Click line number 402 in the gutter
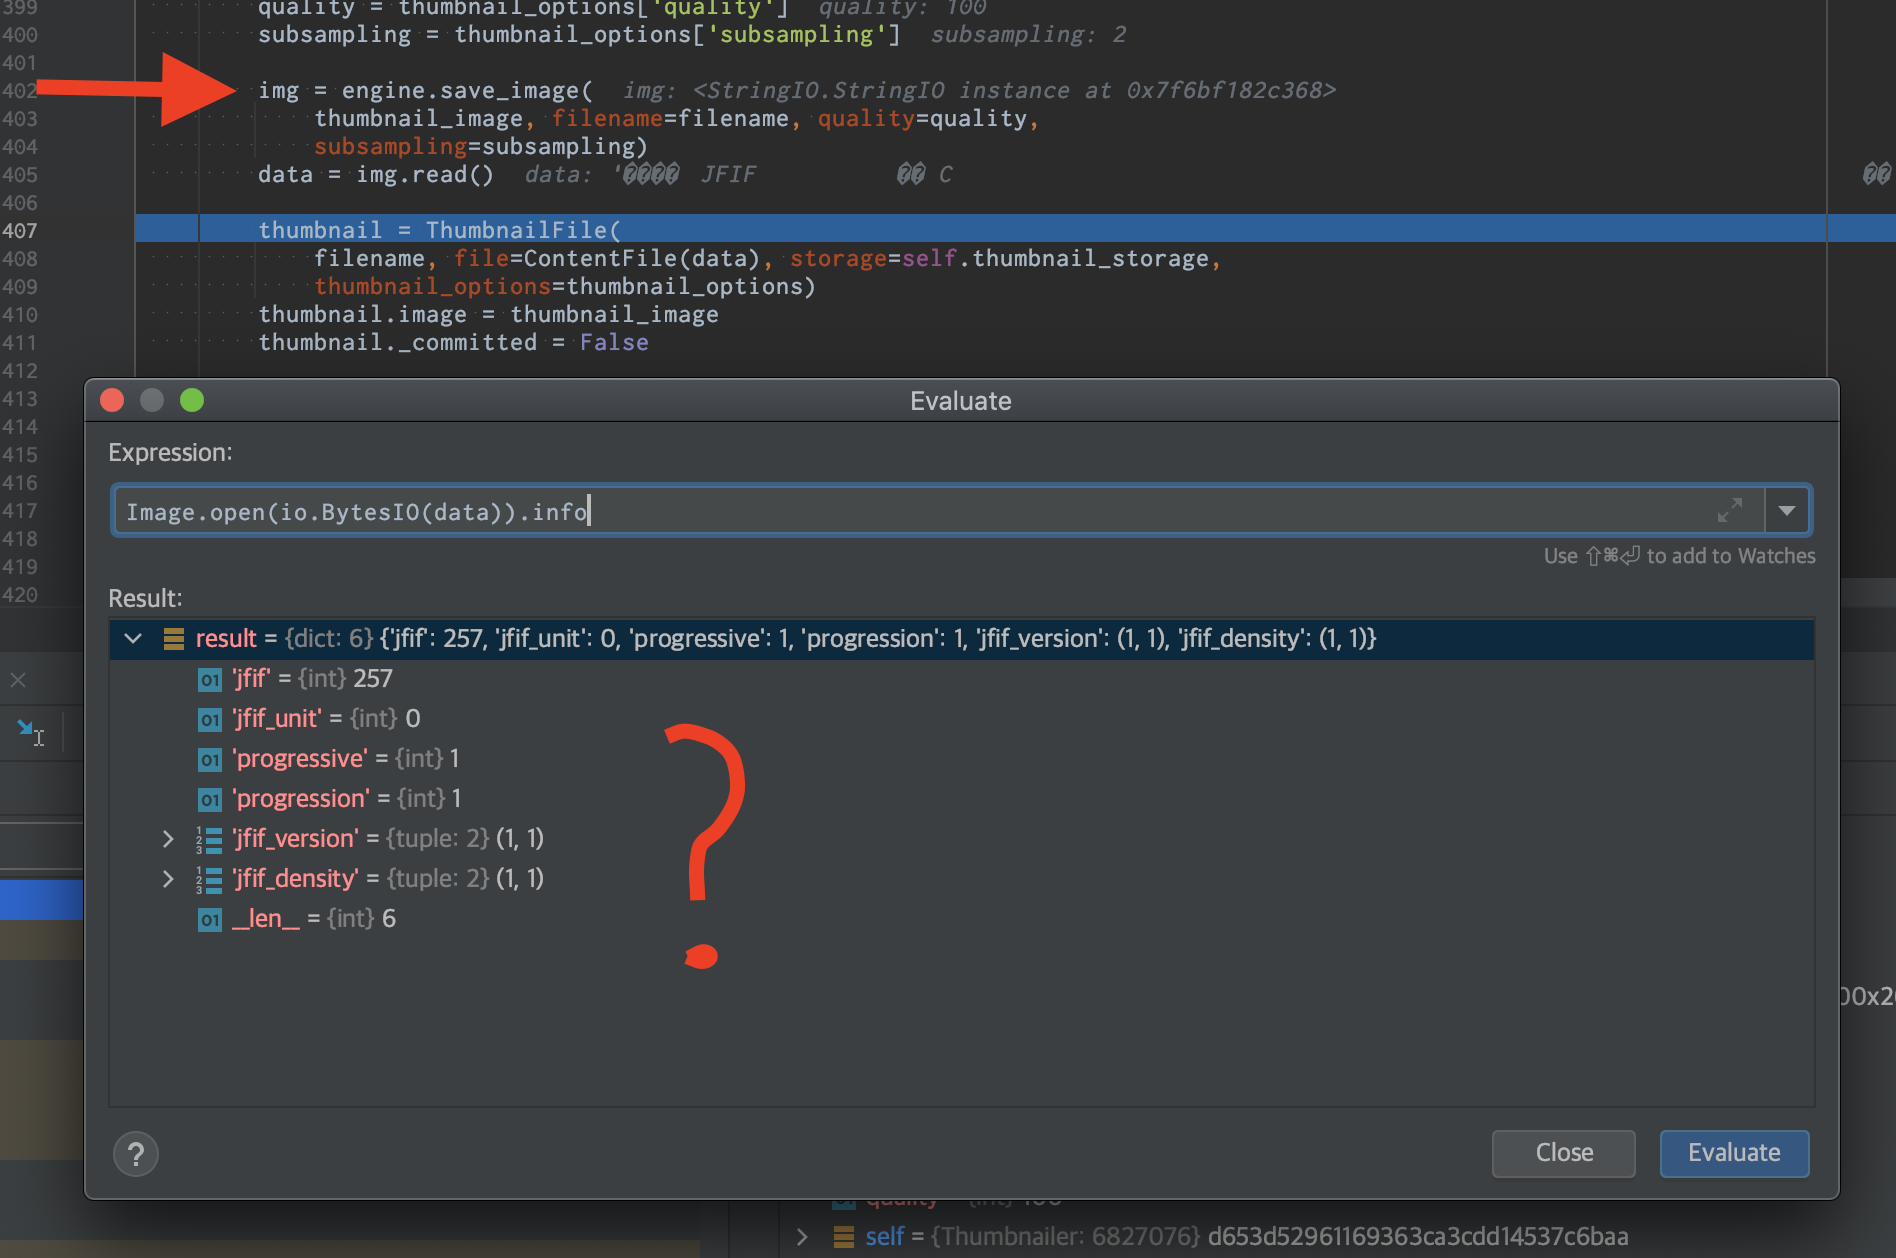 [20, 90]
